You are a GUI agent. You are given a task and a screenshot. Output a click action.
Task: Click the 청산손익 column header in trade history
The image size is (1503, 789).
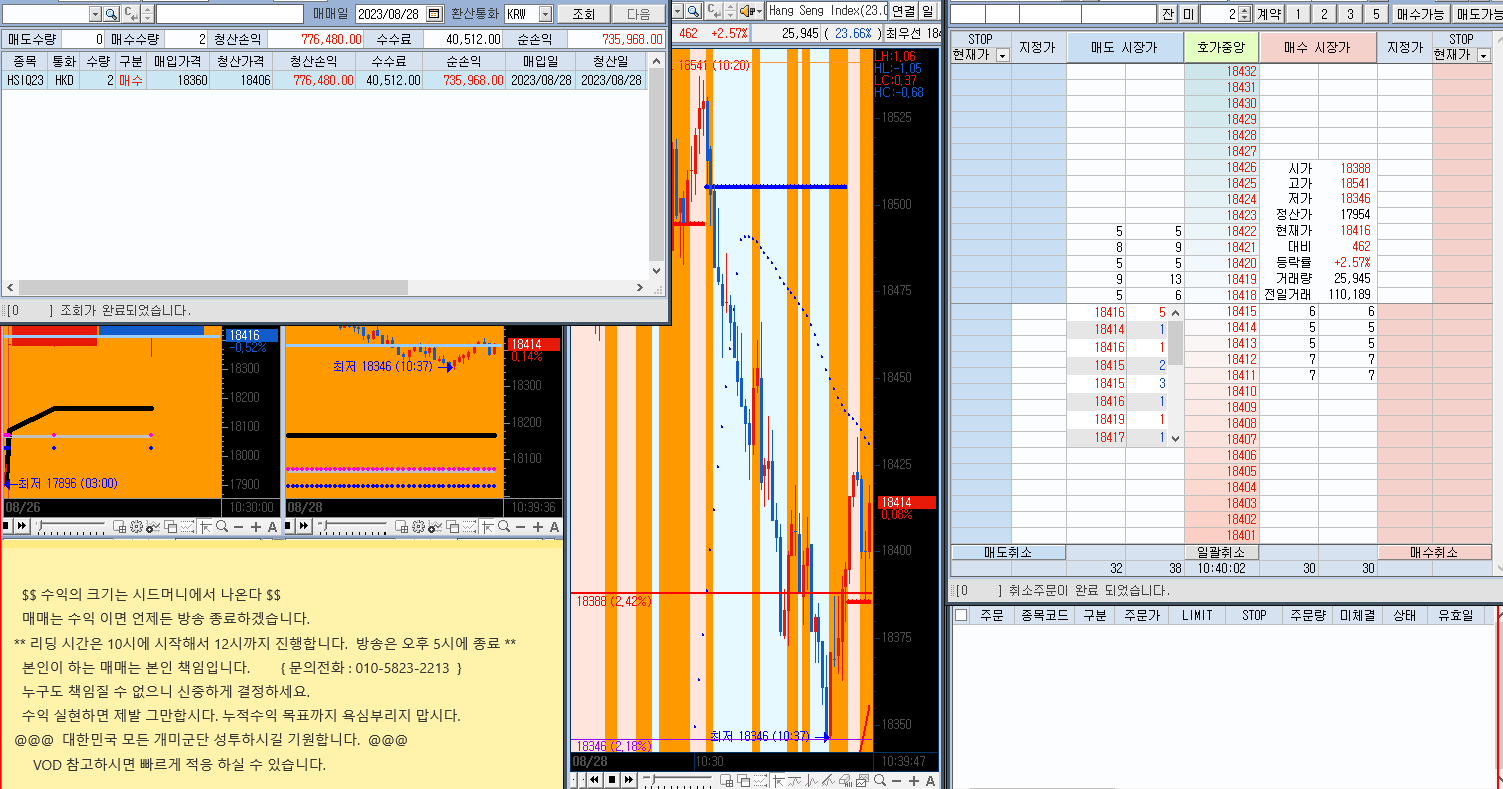pyautogui.click(x=312, y=61)
